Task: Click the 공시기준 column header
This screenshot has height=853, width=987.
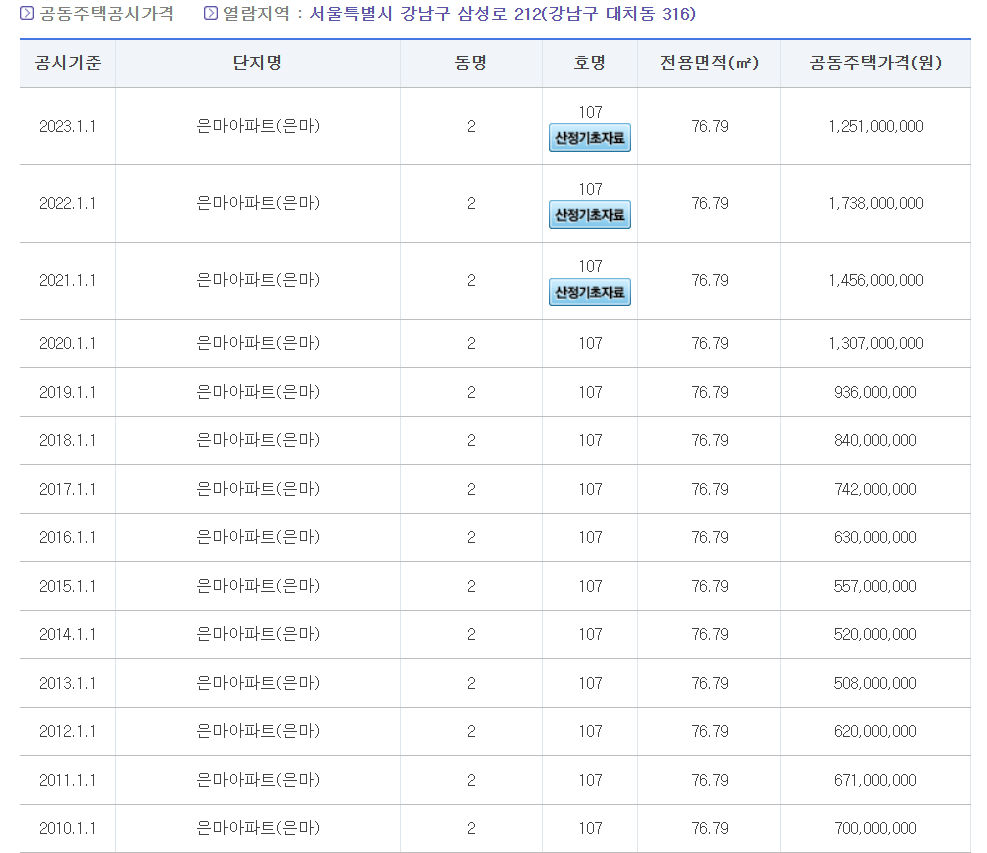Action: (x=66, y=63)
